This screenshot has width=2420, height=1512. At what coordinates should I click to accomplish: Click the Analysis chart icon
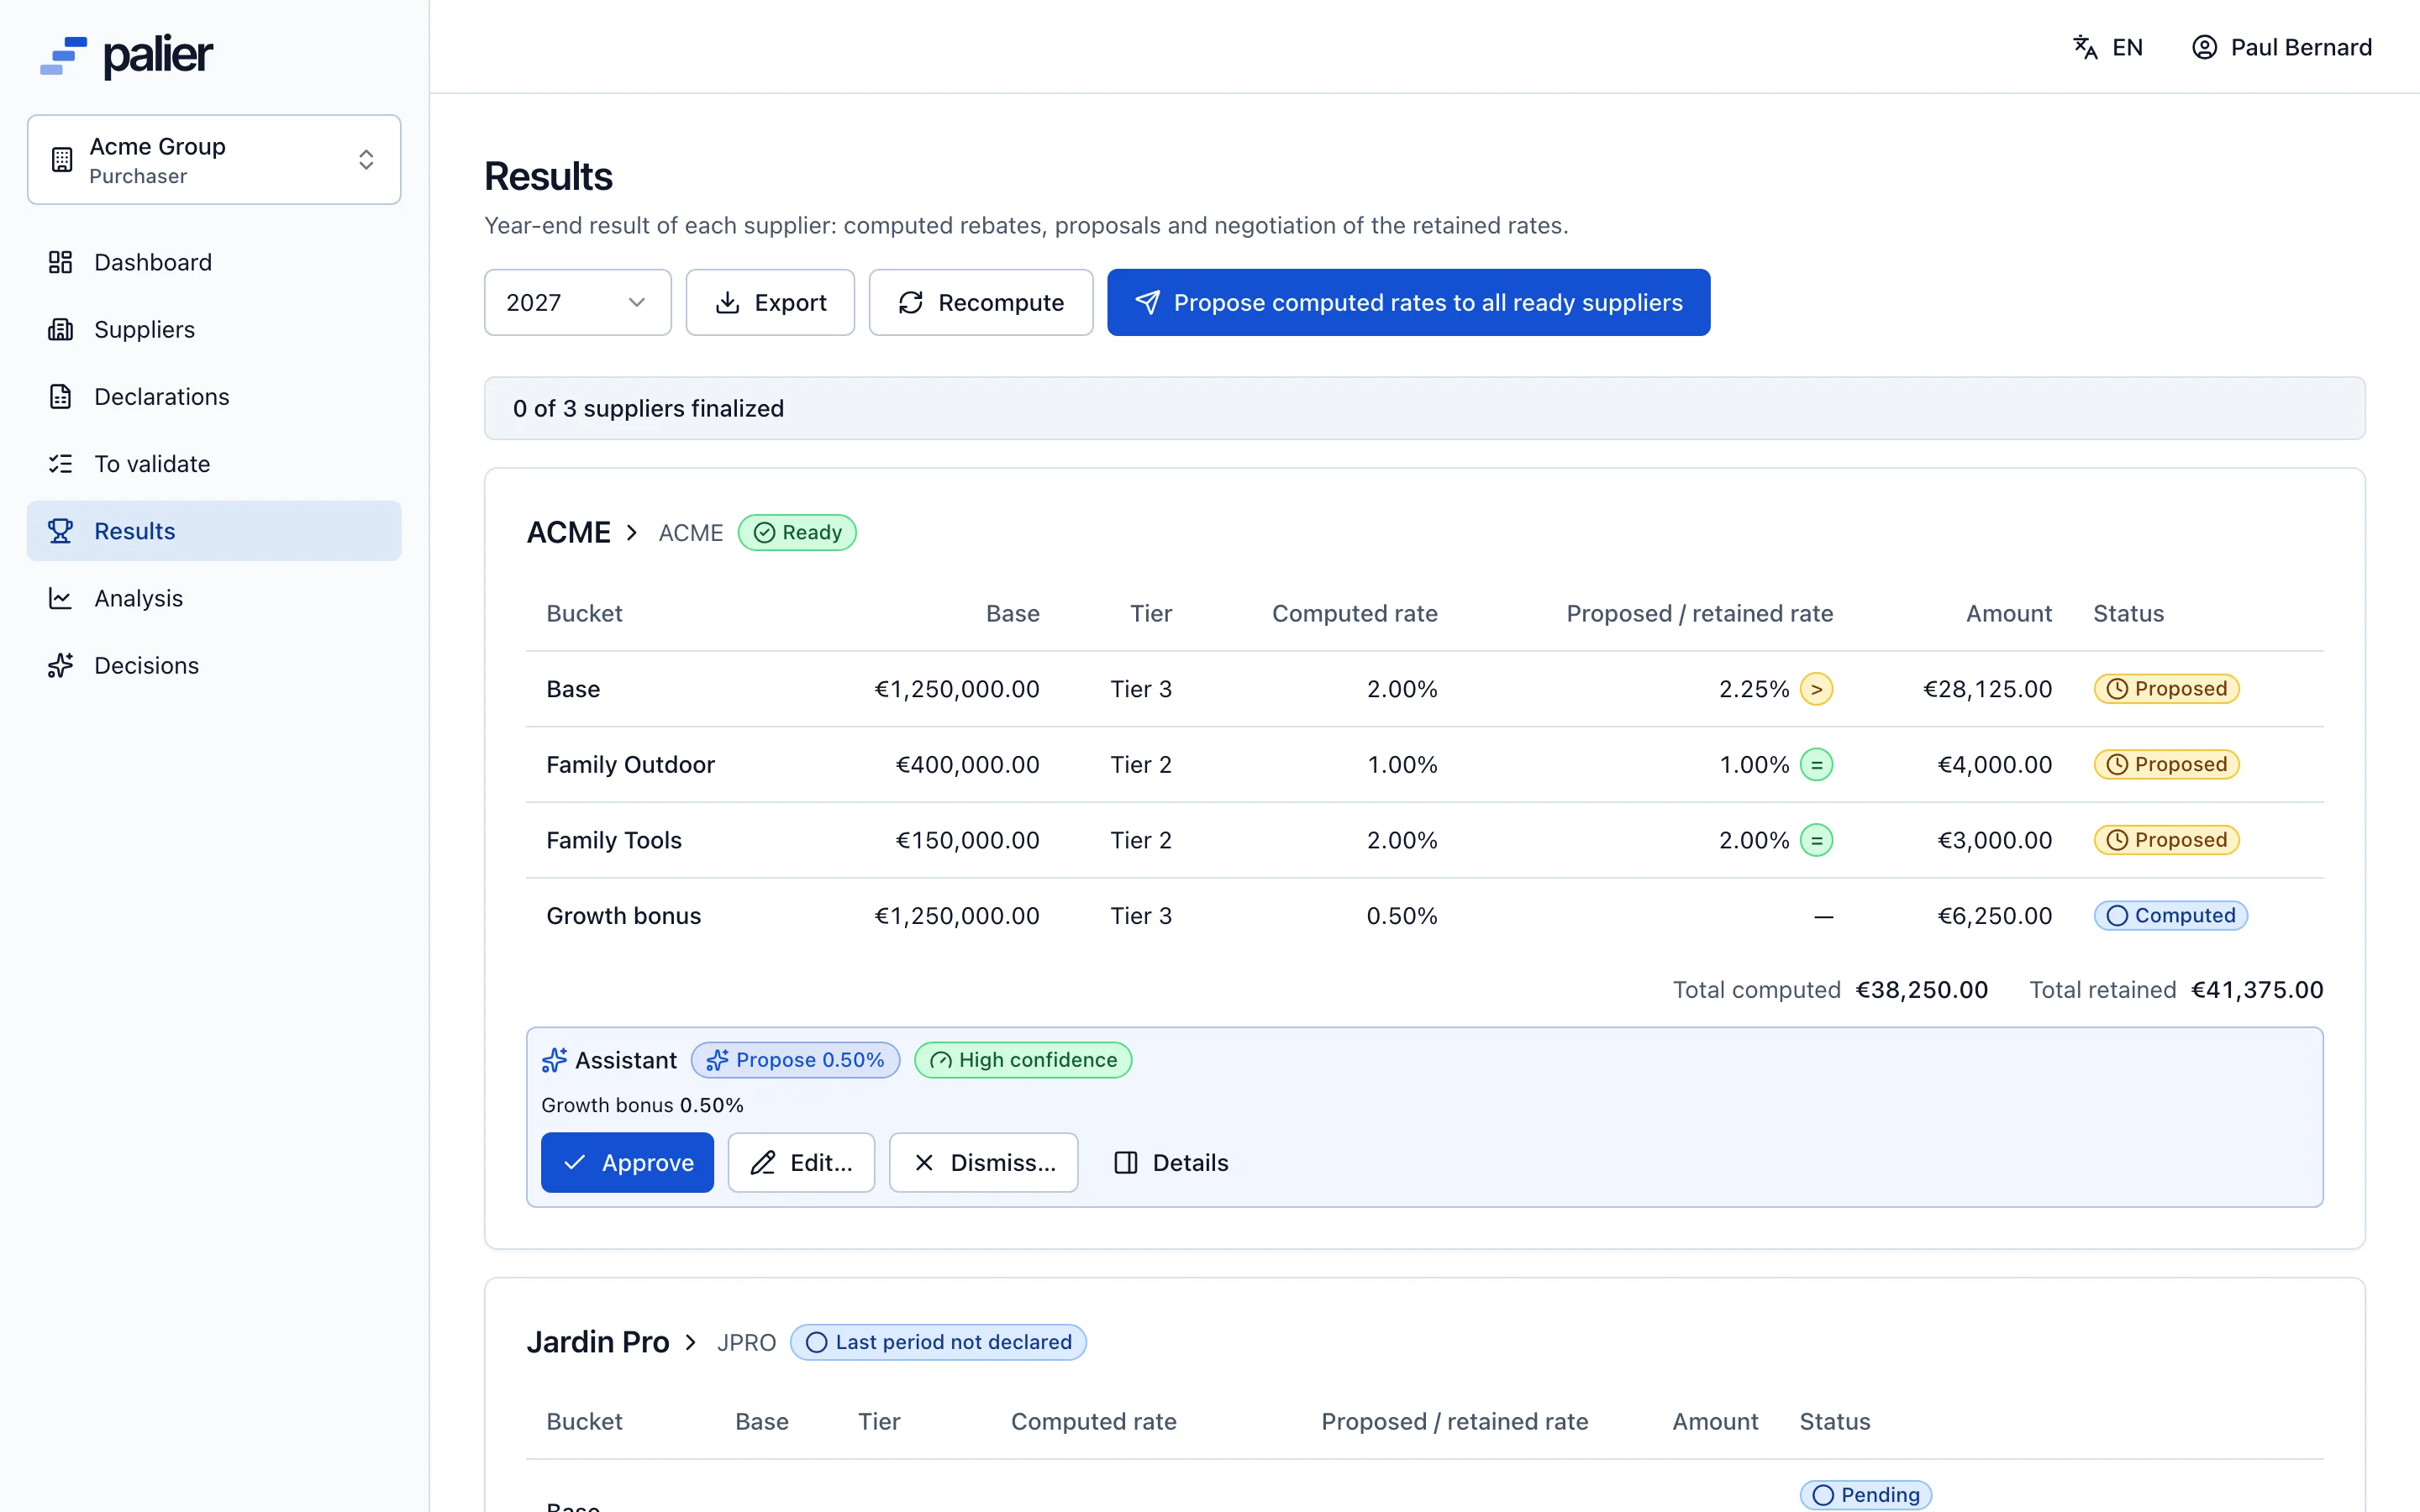click(x=60, y=598)
